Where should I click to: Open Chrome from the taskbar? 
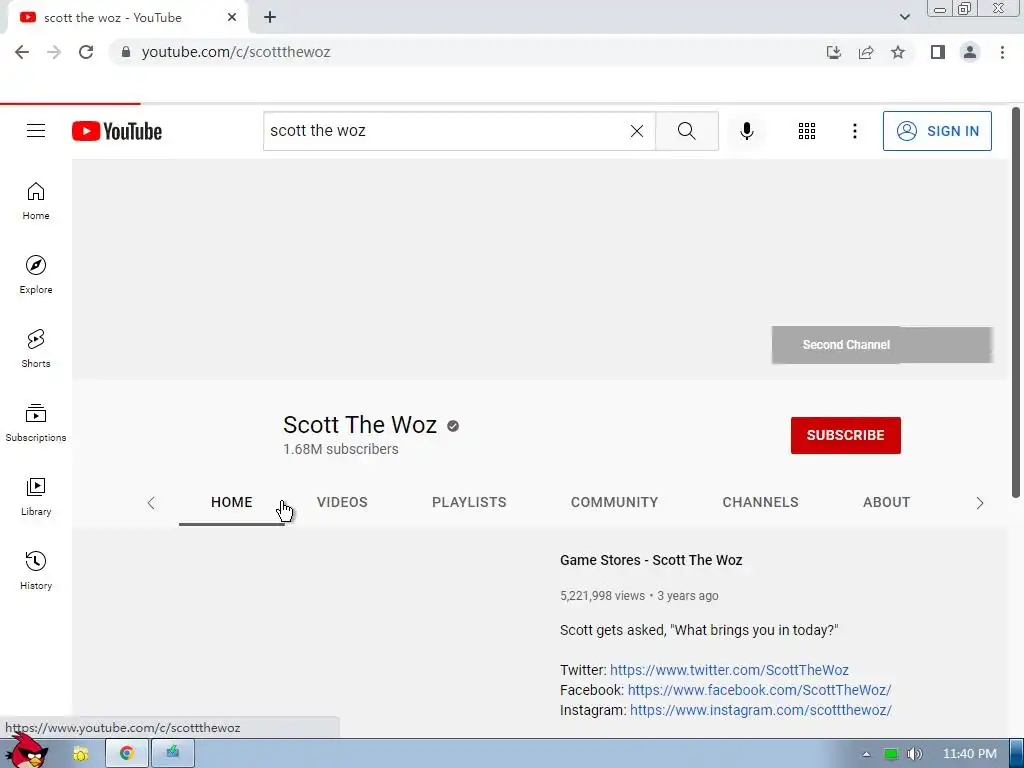pos(127,753)
